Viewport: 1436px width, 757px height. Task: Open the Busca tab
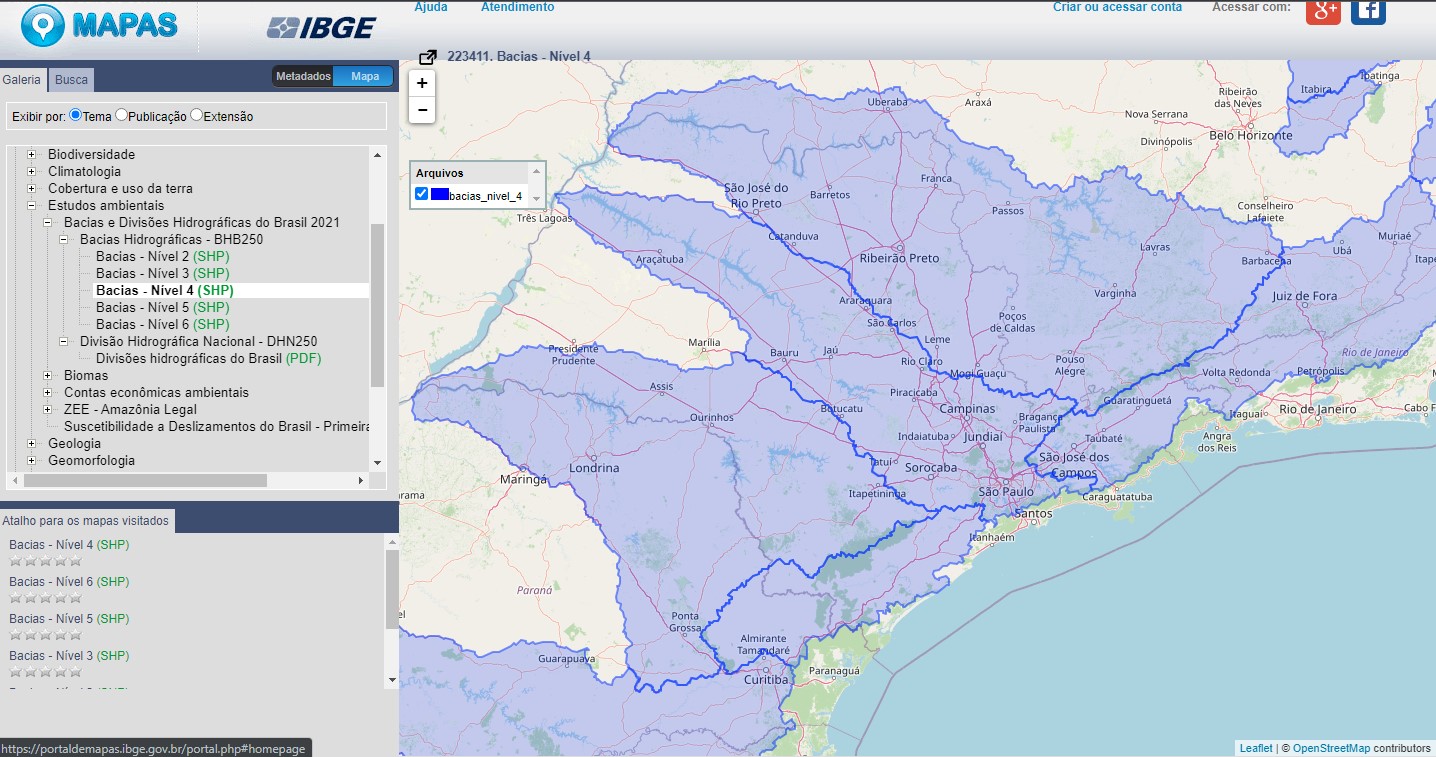coord(71,80)
